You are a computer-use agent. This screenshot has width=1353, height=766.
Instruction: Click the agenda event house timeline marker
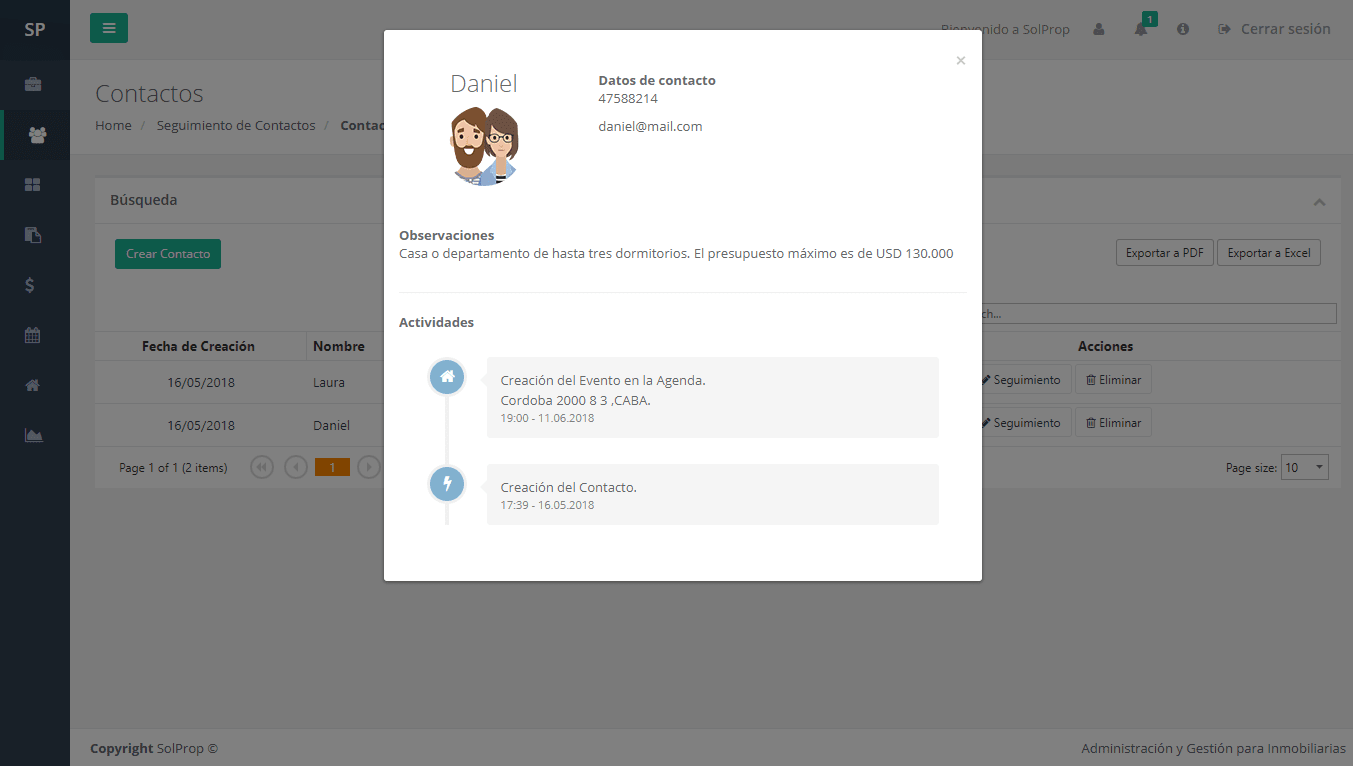point(447,377)
